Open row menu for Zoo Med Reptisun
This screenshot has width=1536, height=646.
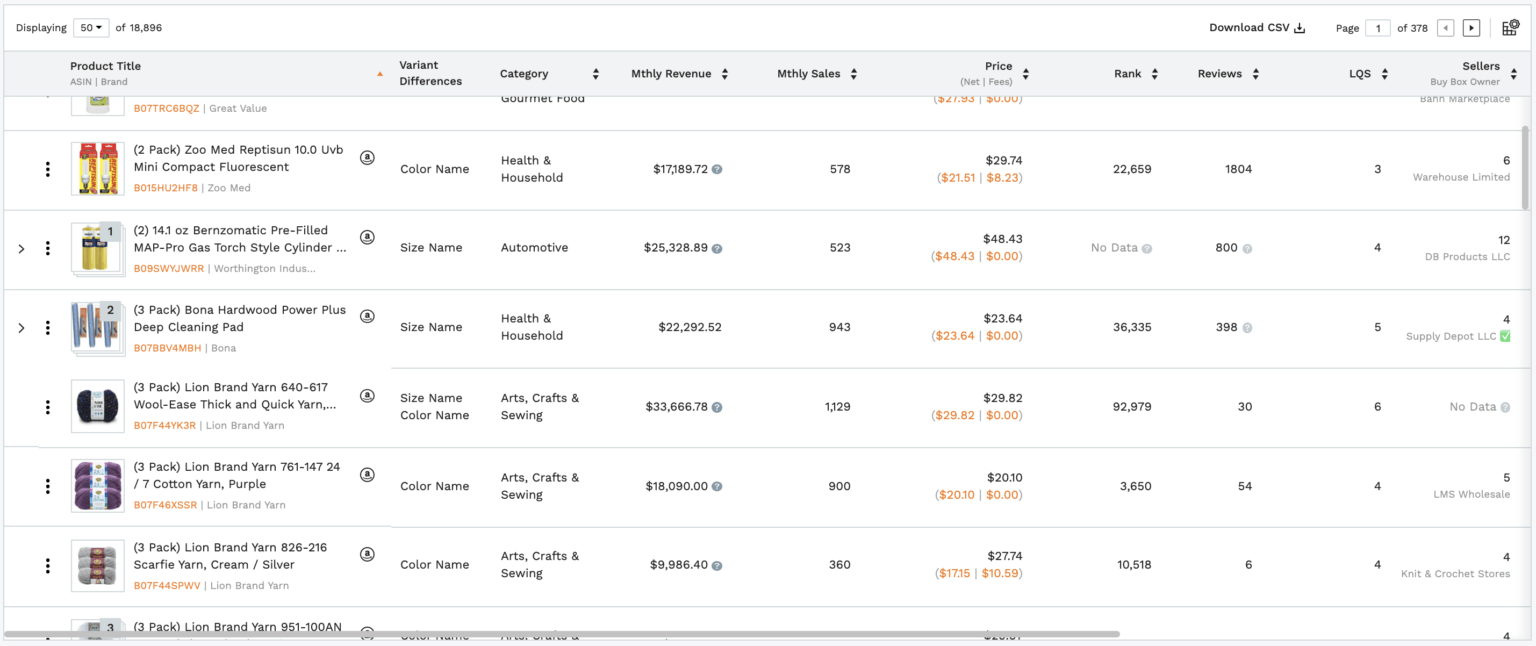(47, 169)
